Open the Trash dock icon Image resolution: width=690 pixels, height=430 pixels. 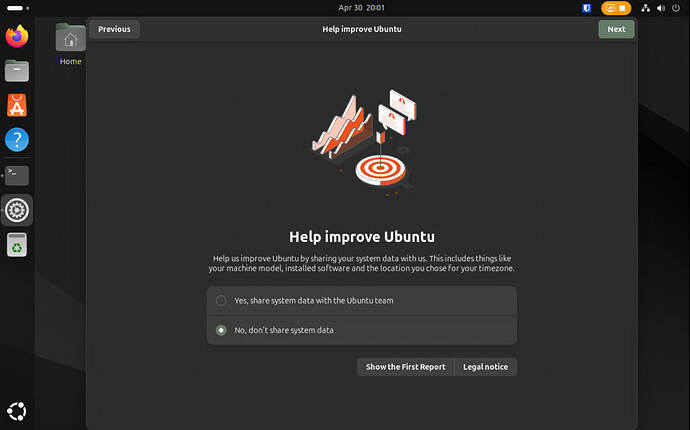pos(17,245)
